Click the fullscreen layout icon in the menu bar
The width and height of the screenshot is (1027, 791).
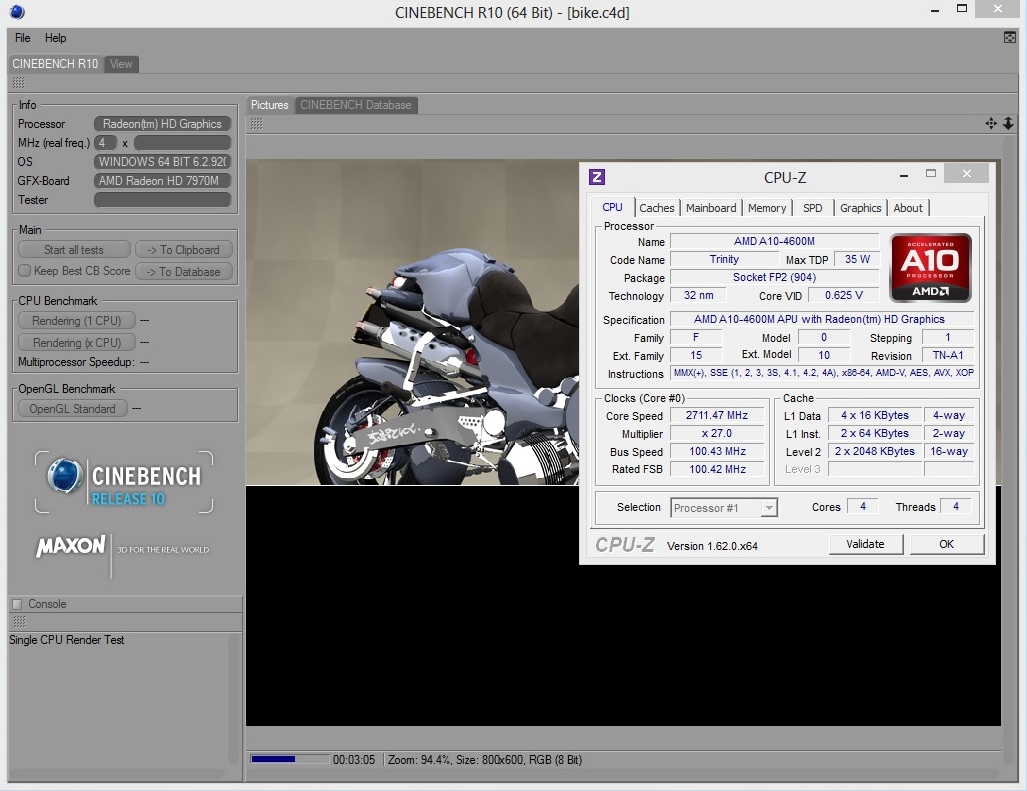1010,38
